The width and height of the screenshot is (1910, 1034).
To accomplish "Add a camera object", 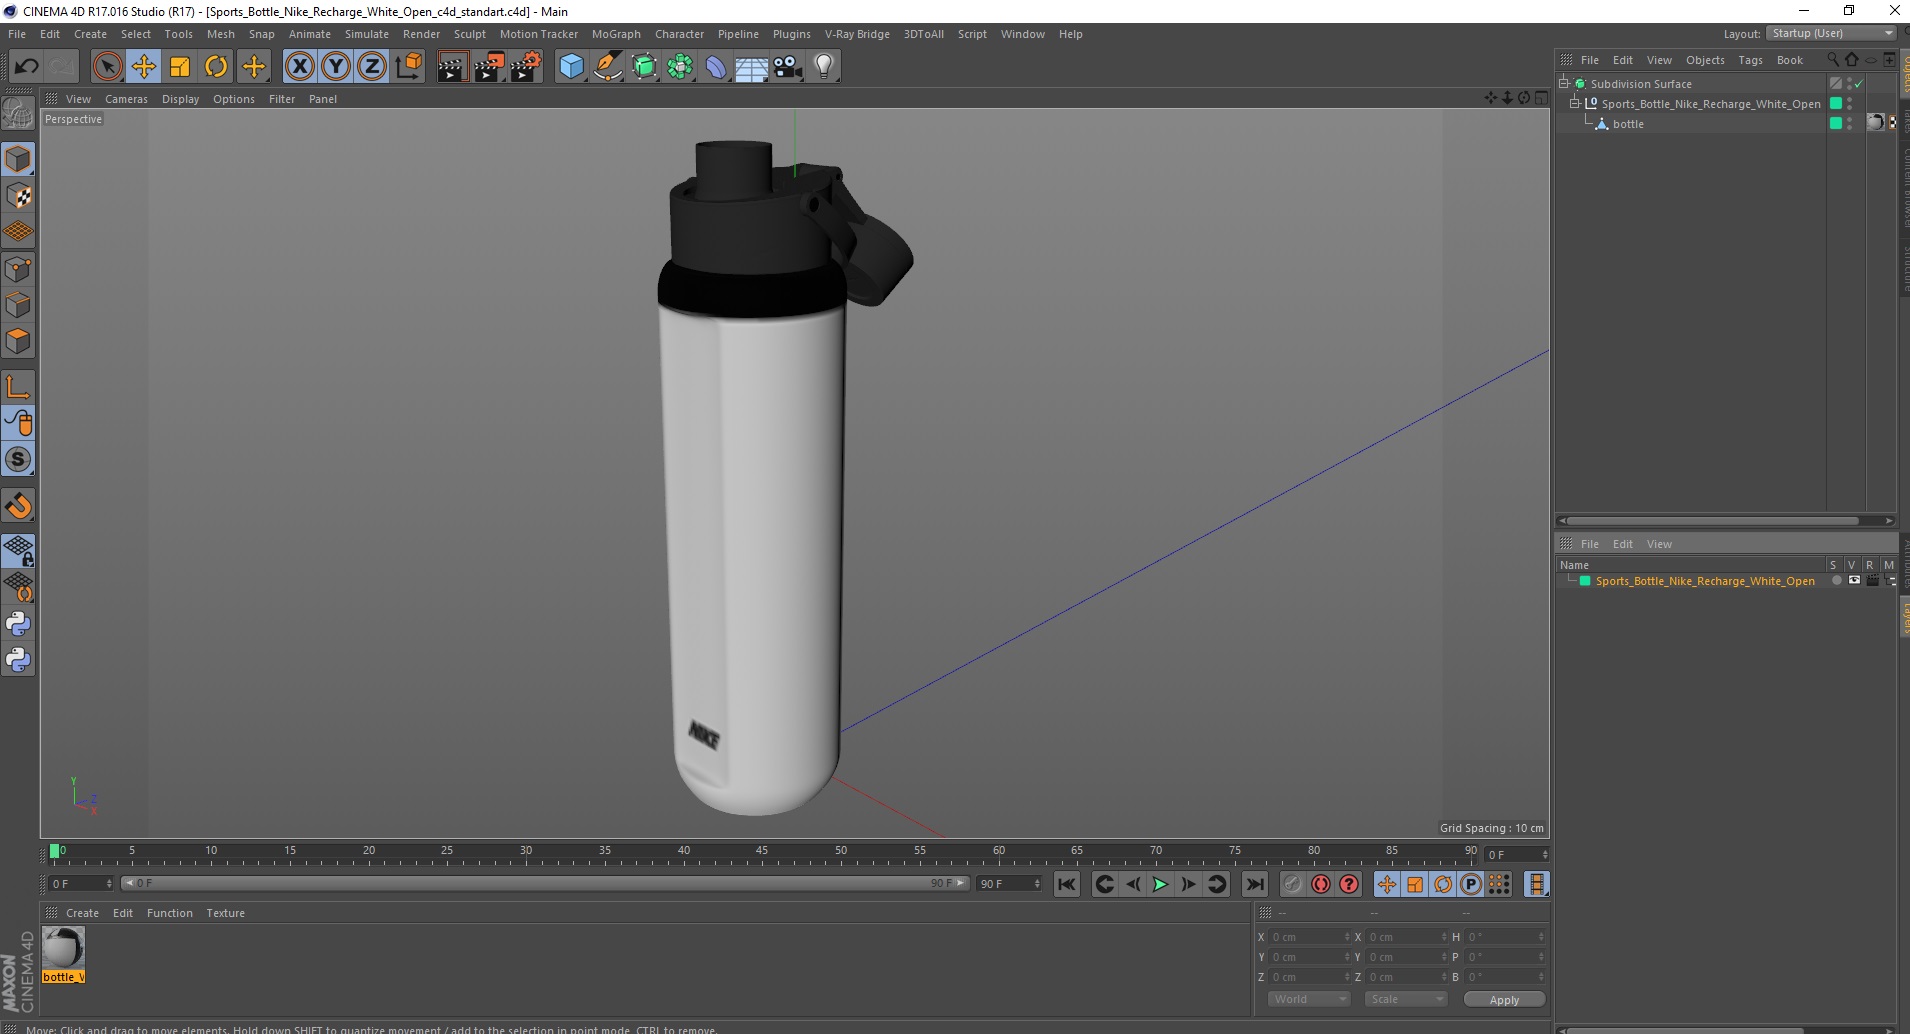I will pyautogui.click(x=788, y=67).
